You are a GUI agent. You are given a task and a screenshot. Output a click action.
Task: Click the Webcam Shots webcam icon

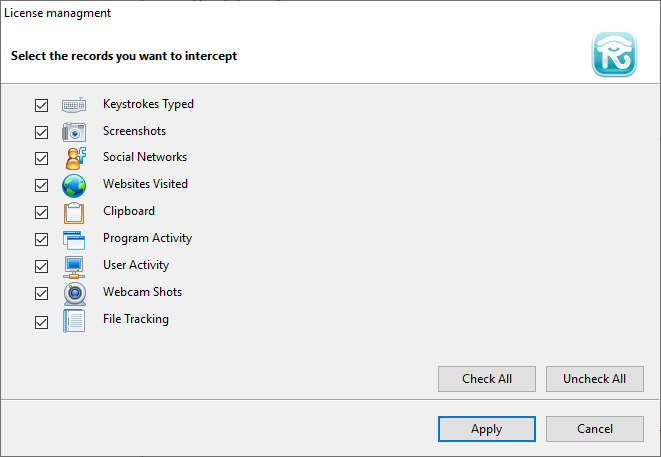[x=75, y=294]
